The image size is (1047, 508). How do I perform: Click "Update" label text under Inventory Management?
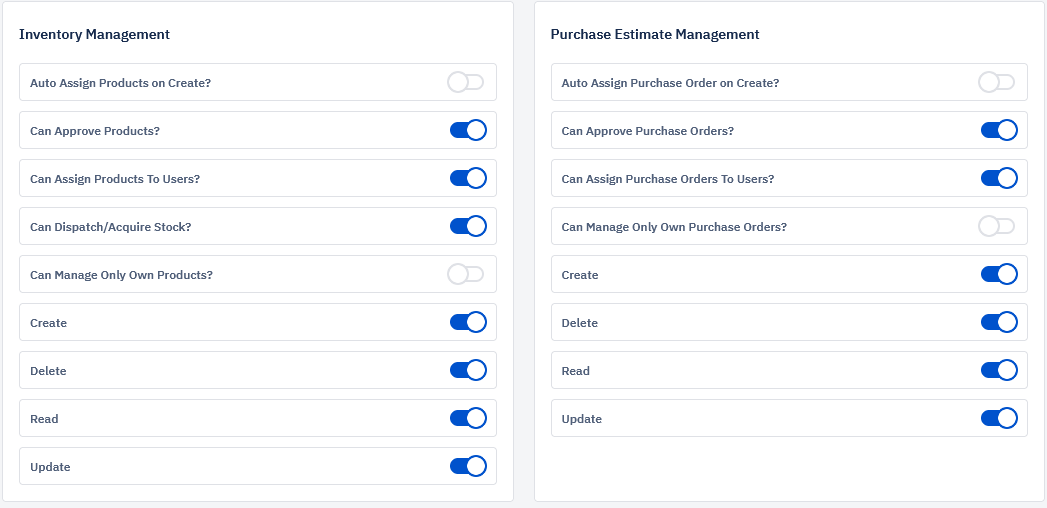click(x=50, y=467)
